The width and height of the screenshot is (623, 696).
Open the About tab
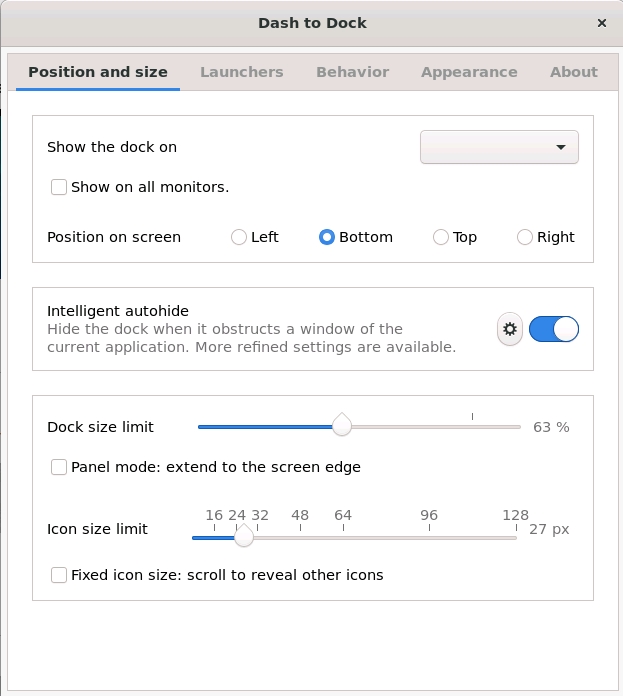pyautogui.click(x=574, y=72)
